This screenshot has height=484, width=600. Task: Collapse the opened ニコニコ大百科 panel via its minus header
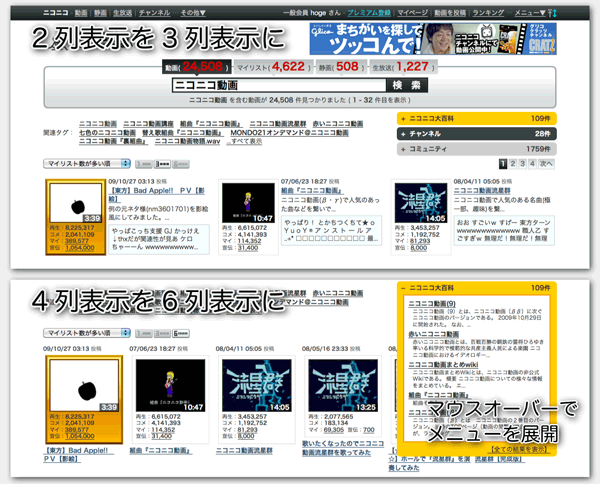pos(476,288)
